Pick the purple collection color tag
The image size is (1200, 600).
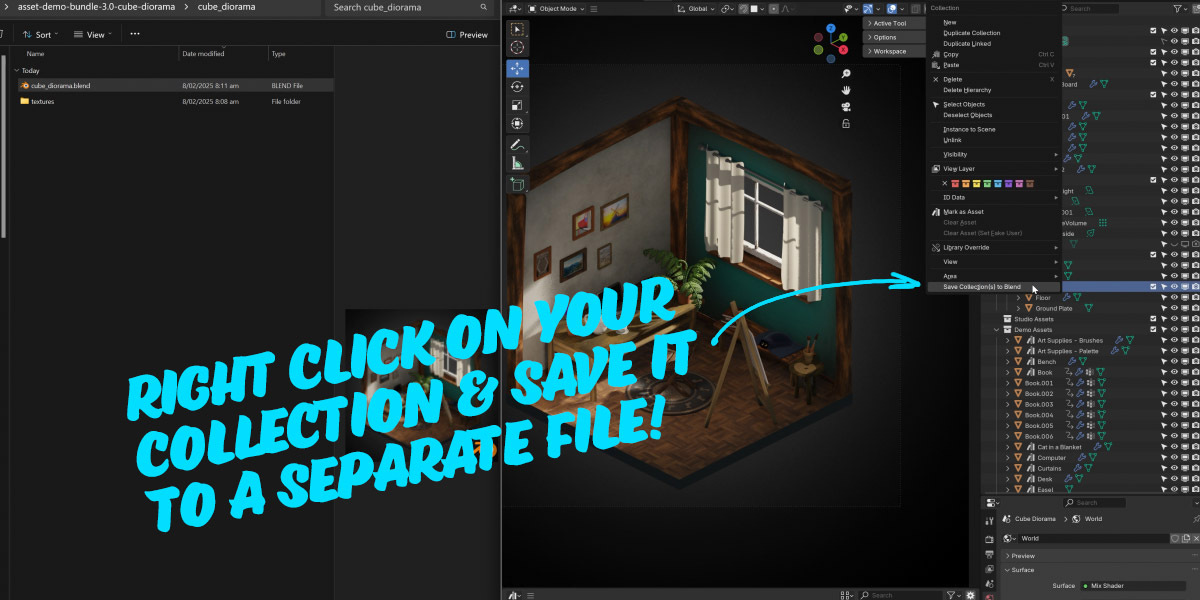pyautogui.click(x=1011, y=184)
